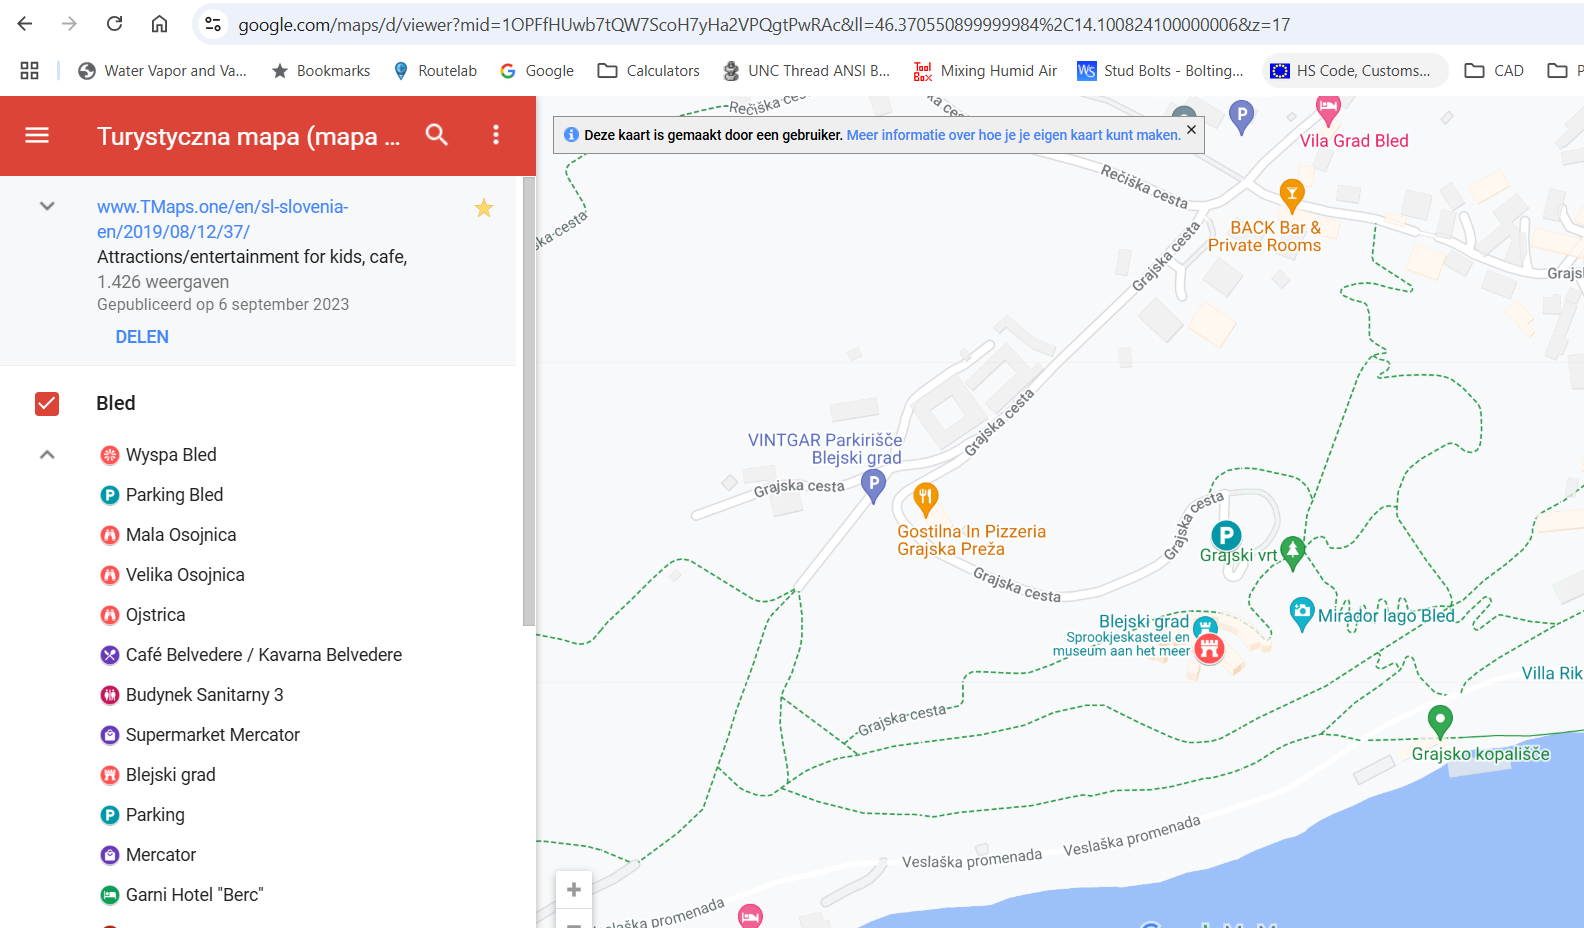Screen dimensions: 1584x928
Task: Open Water Vapor bookmark
Action: coord(162,70)
